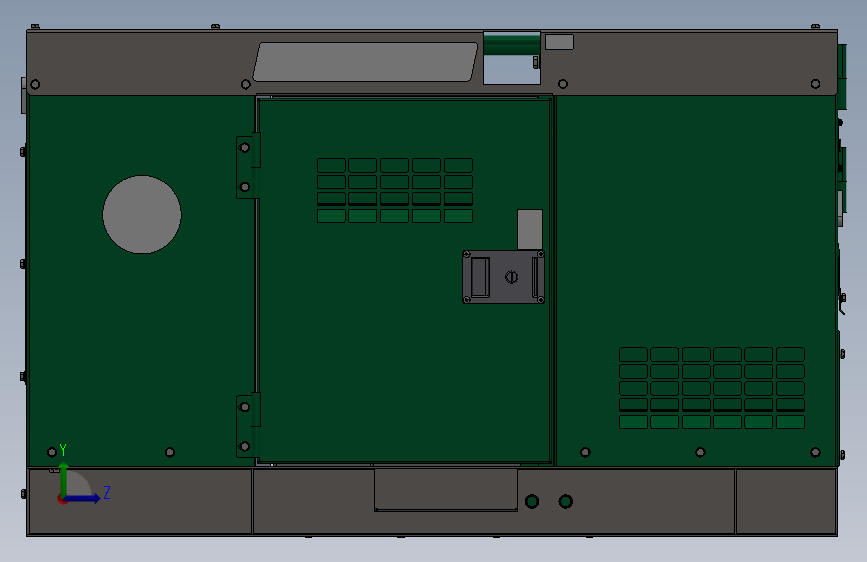Select the recessed rectangular pocket in the base frame

coord(446,490)
